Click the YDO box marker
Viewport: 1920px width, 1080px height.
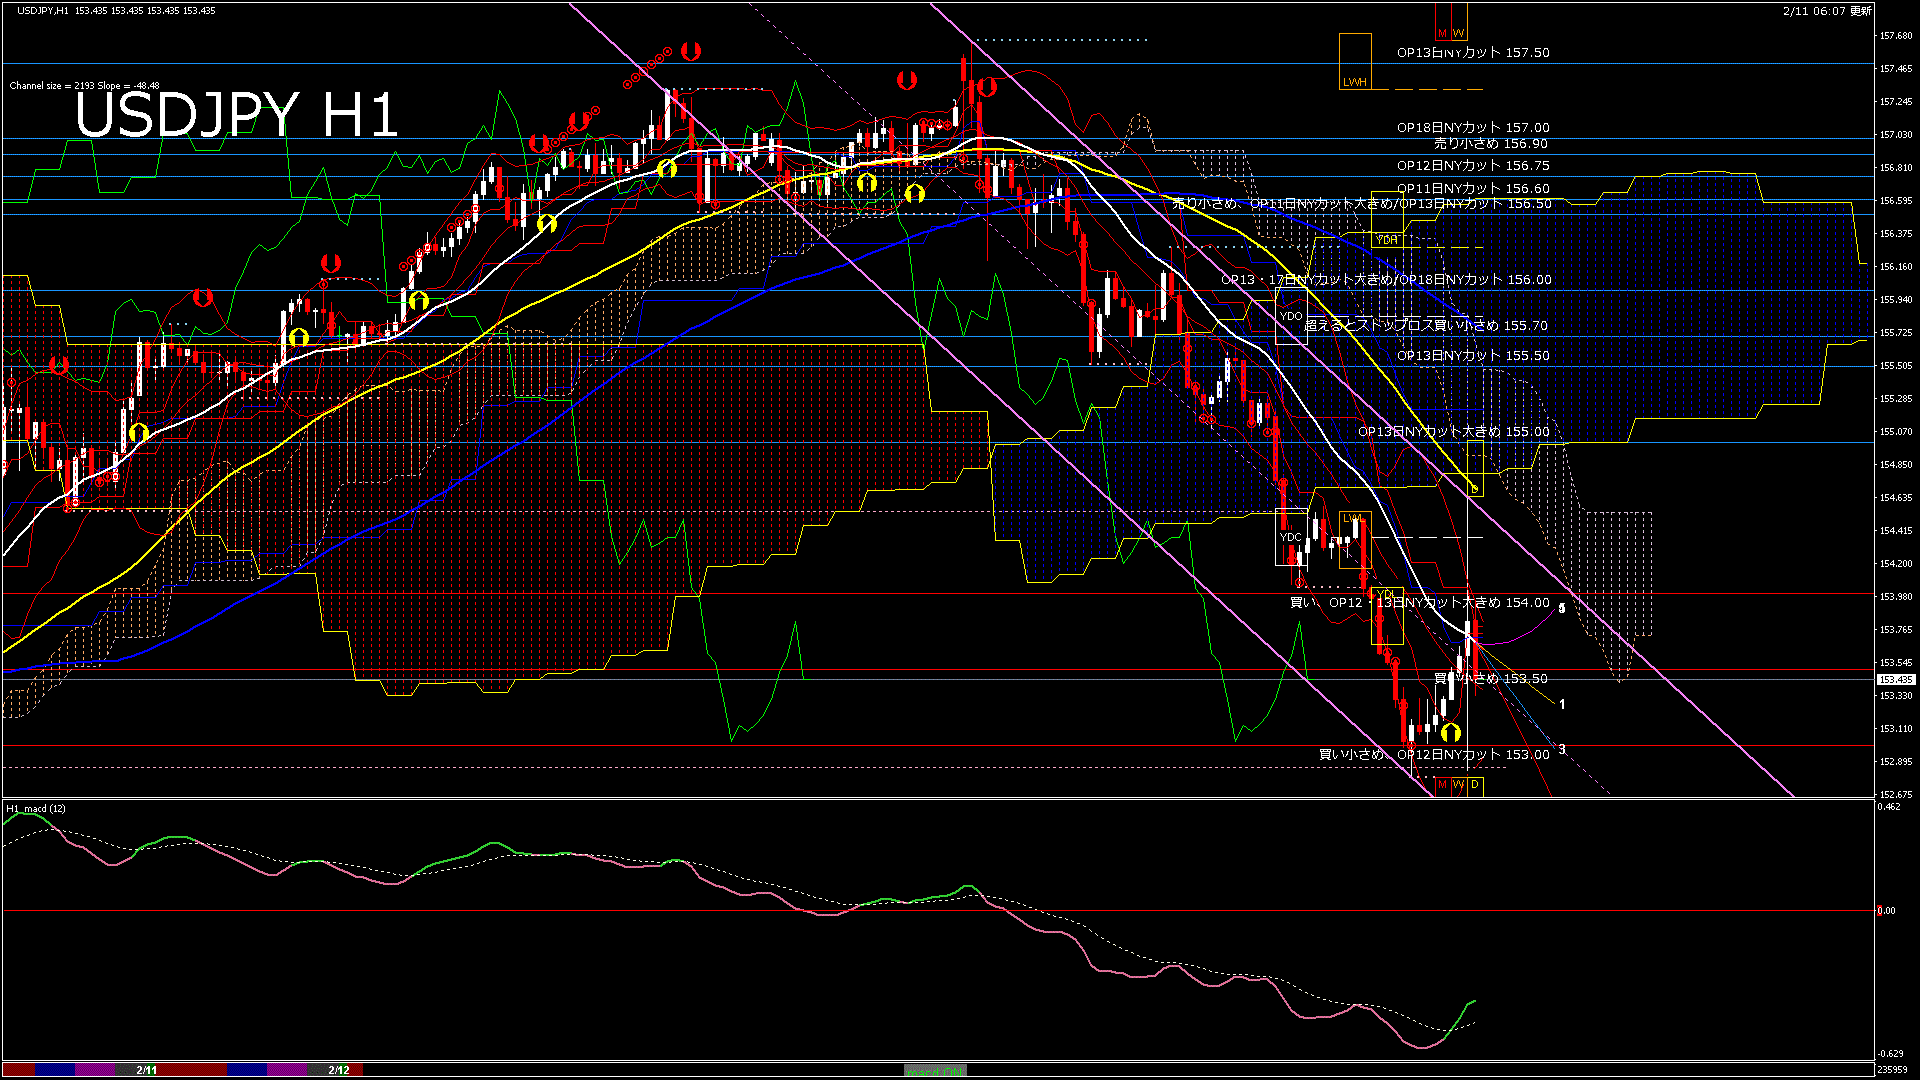pos(1291,316)
